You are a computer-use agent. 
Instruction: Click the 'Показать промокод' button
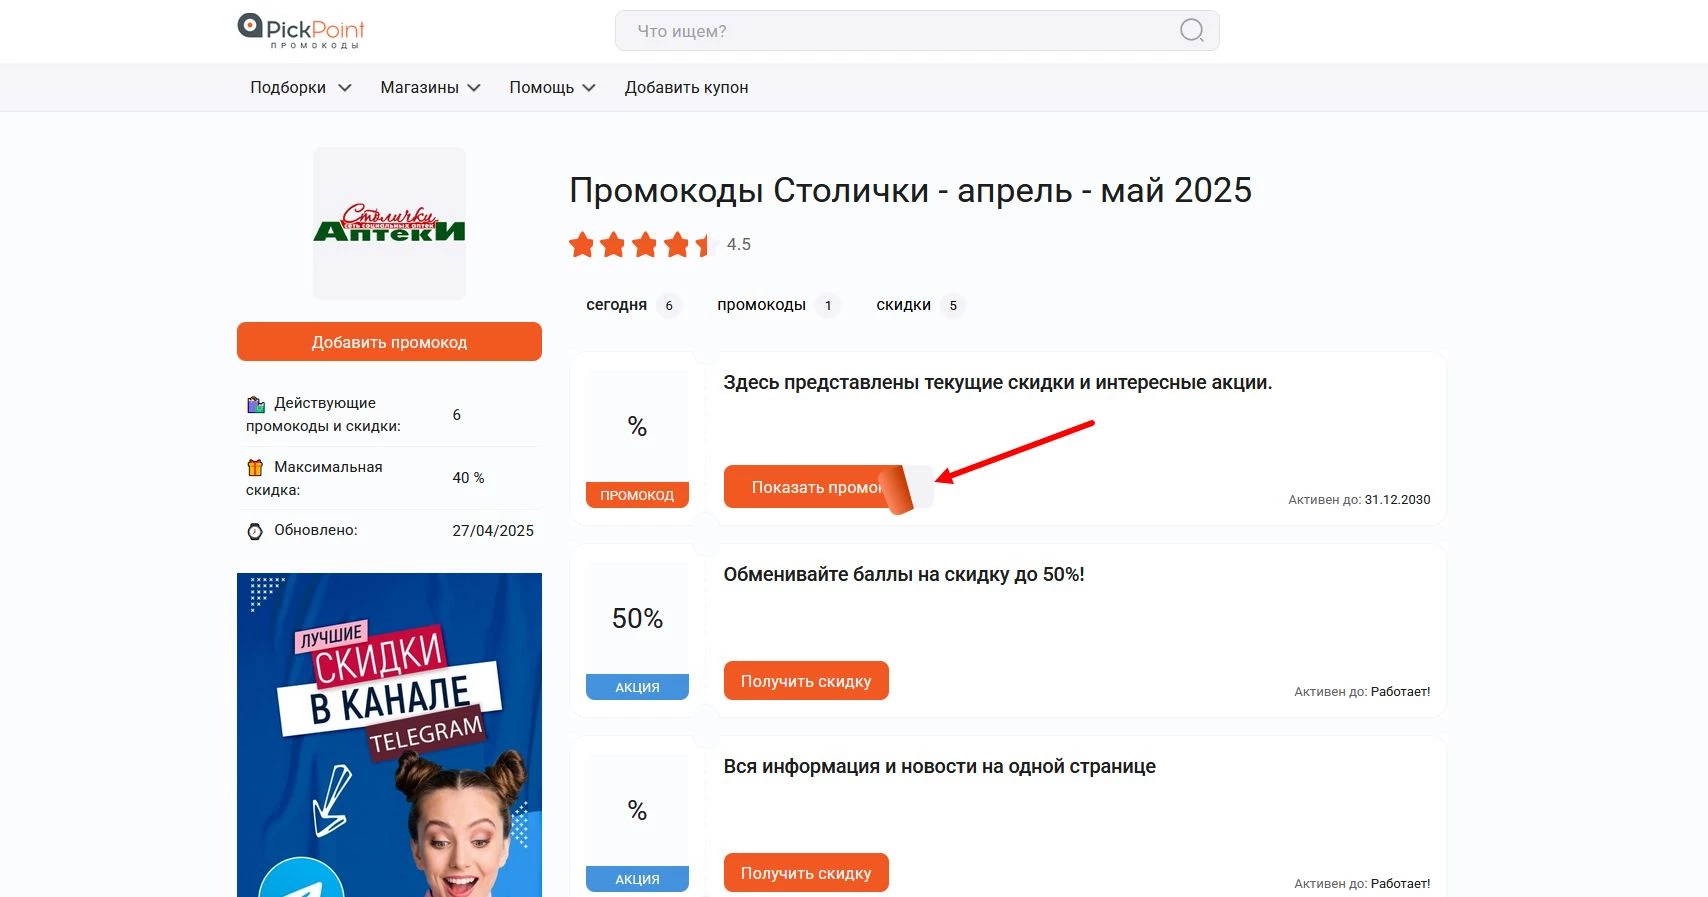coord(828,487)
